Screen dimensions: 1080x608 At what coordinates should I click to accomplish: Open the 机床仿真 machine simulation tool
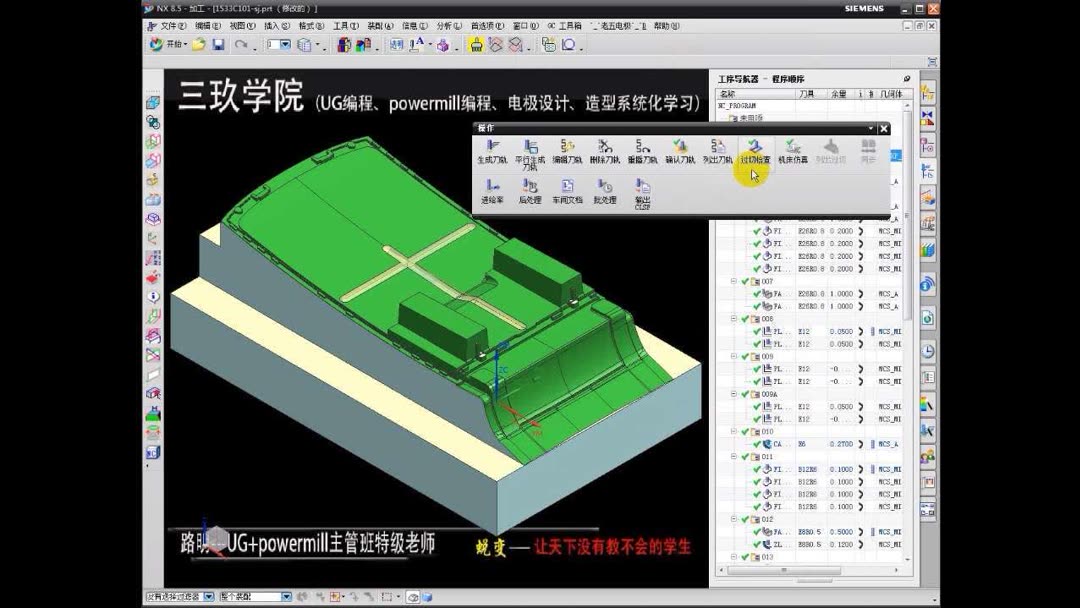click(x=793, y=150)
